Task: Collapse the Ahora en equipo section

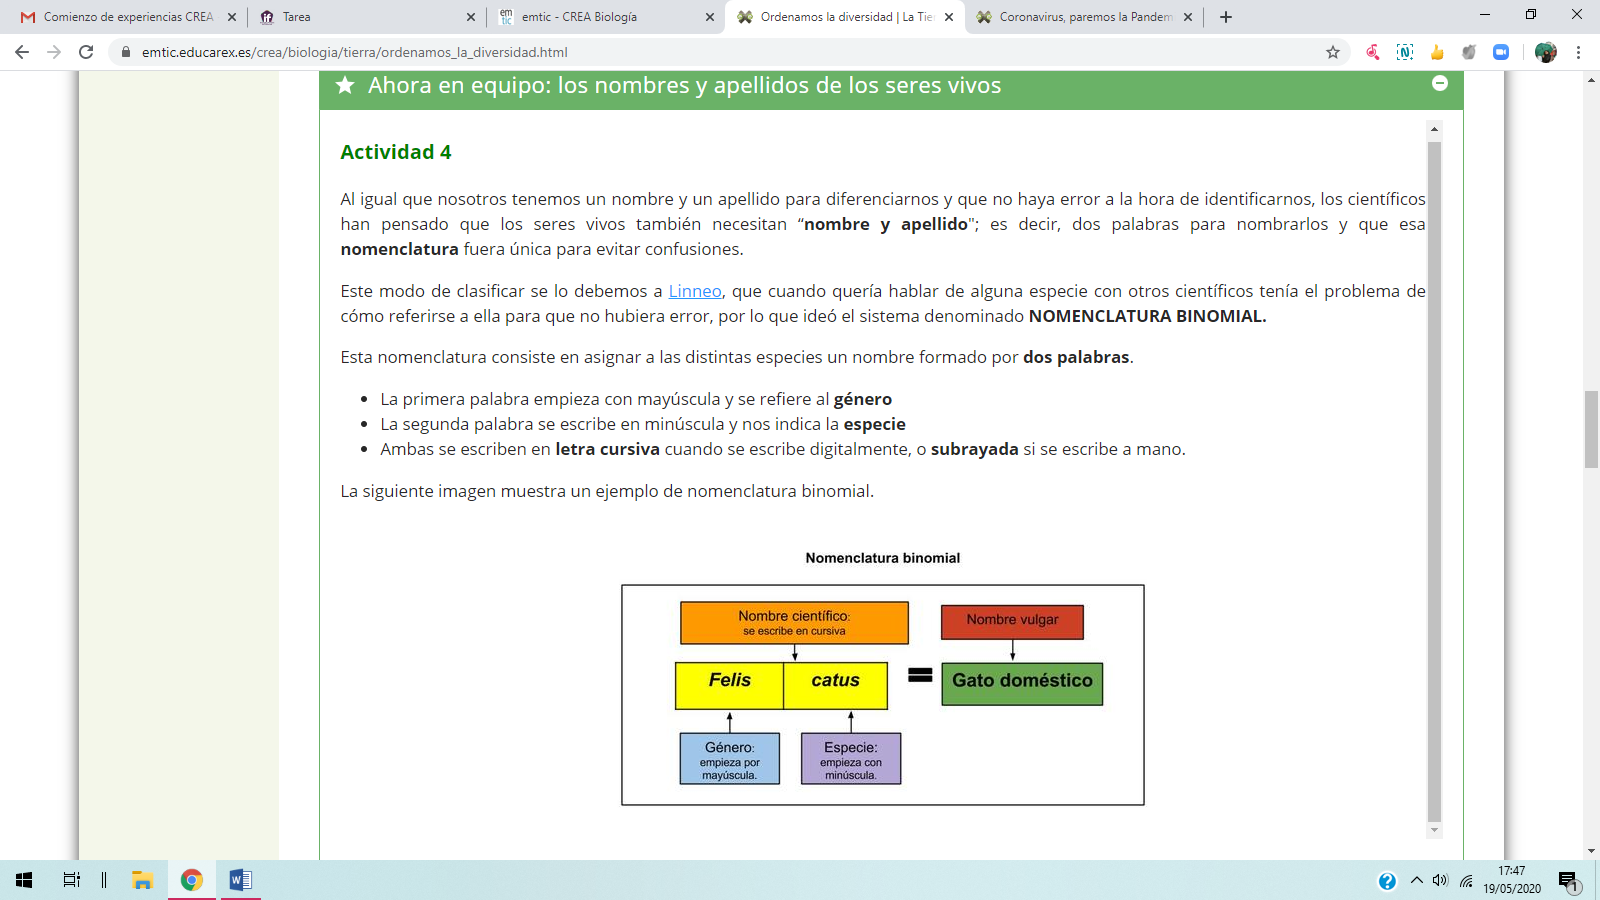Action: 1440,83
